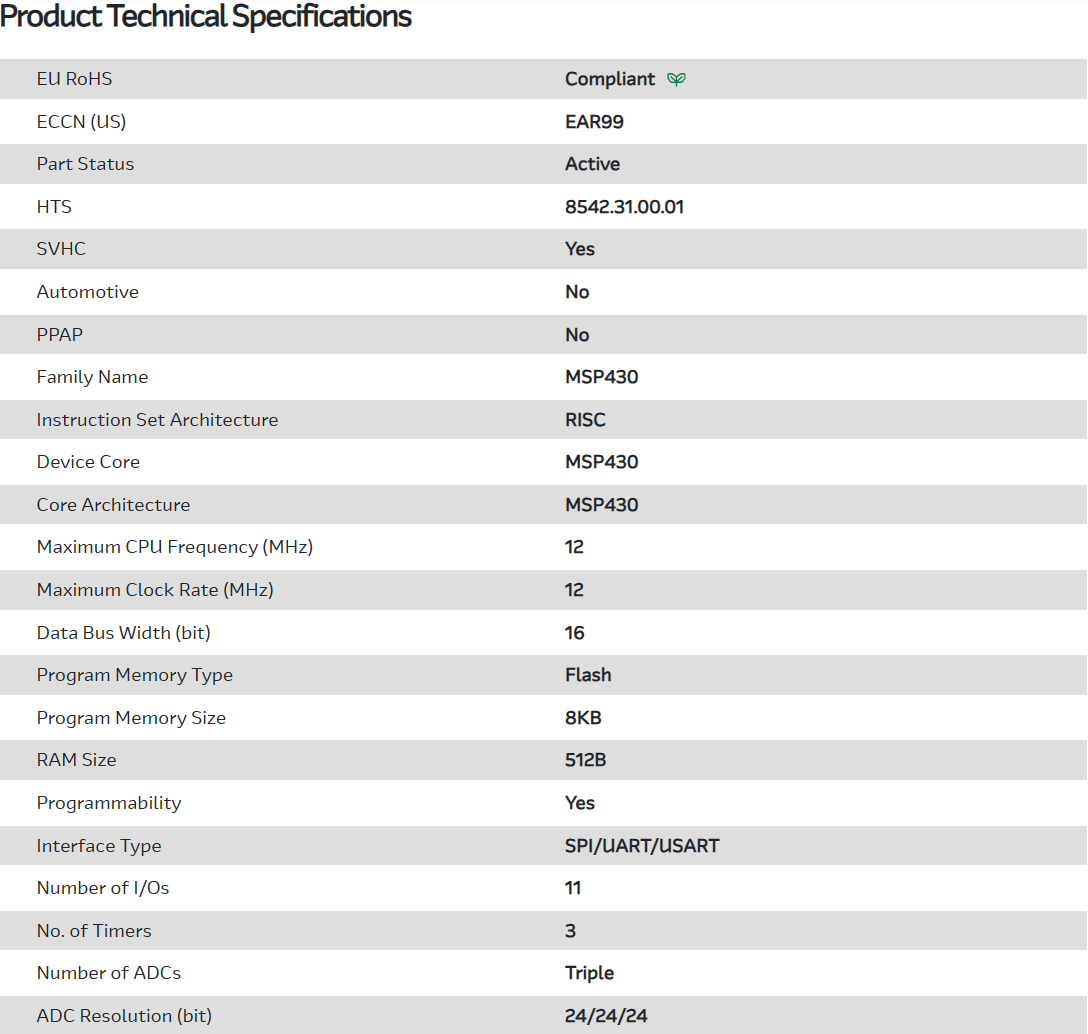Screen dimensions: 1088x1034
Task: Click the SVHC row label
Action: click(x=61, y=249)
